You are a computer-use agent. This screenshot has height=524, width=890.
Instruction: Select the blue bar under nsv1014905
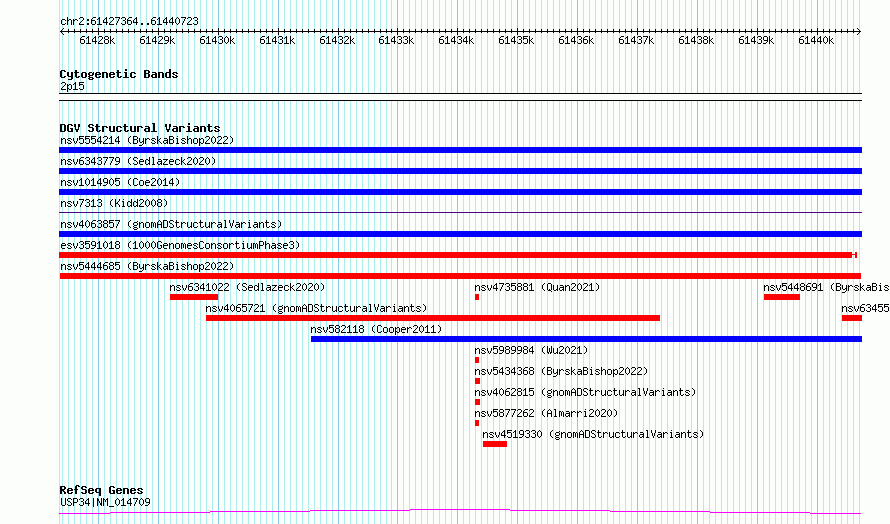tap(460, 192)
